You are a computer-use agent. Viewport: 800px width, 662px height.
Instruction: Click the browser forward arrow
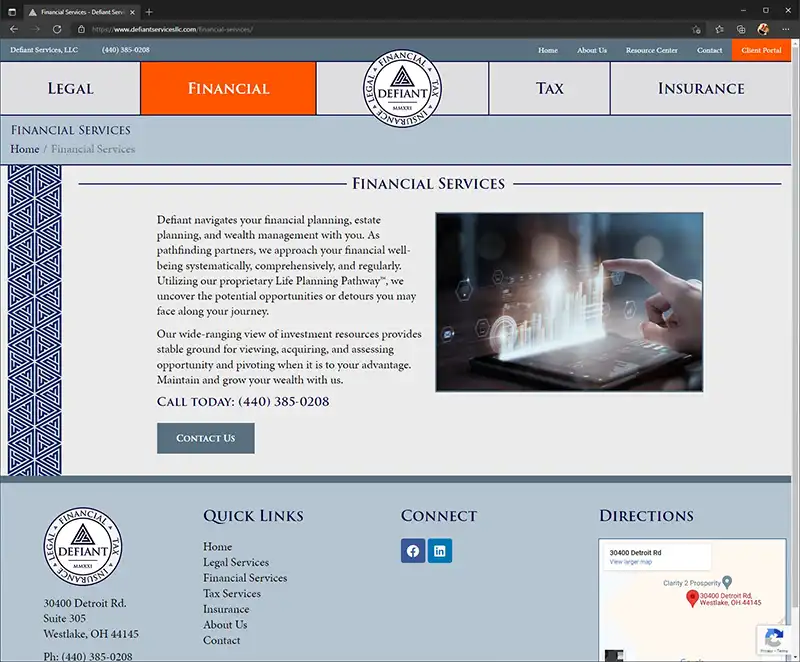[35, 29]
